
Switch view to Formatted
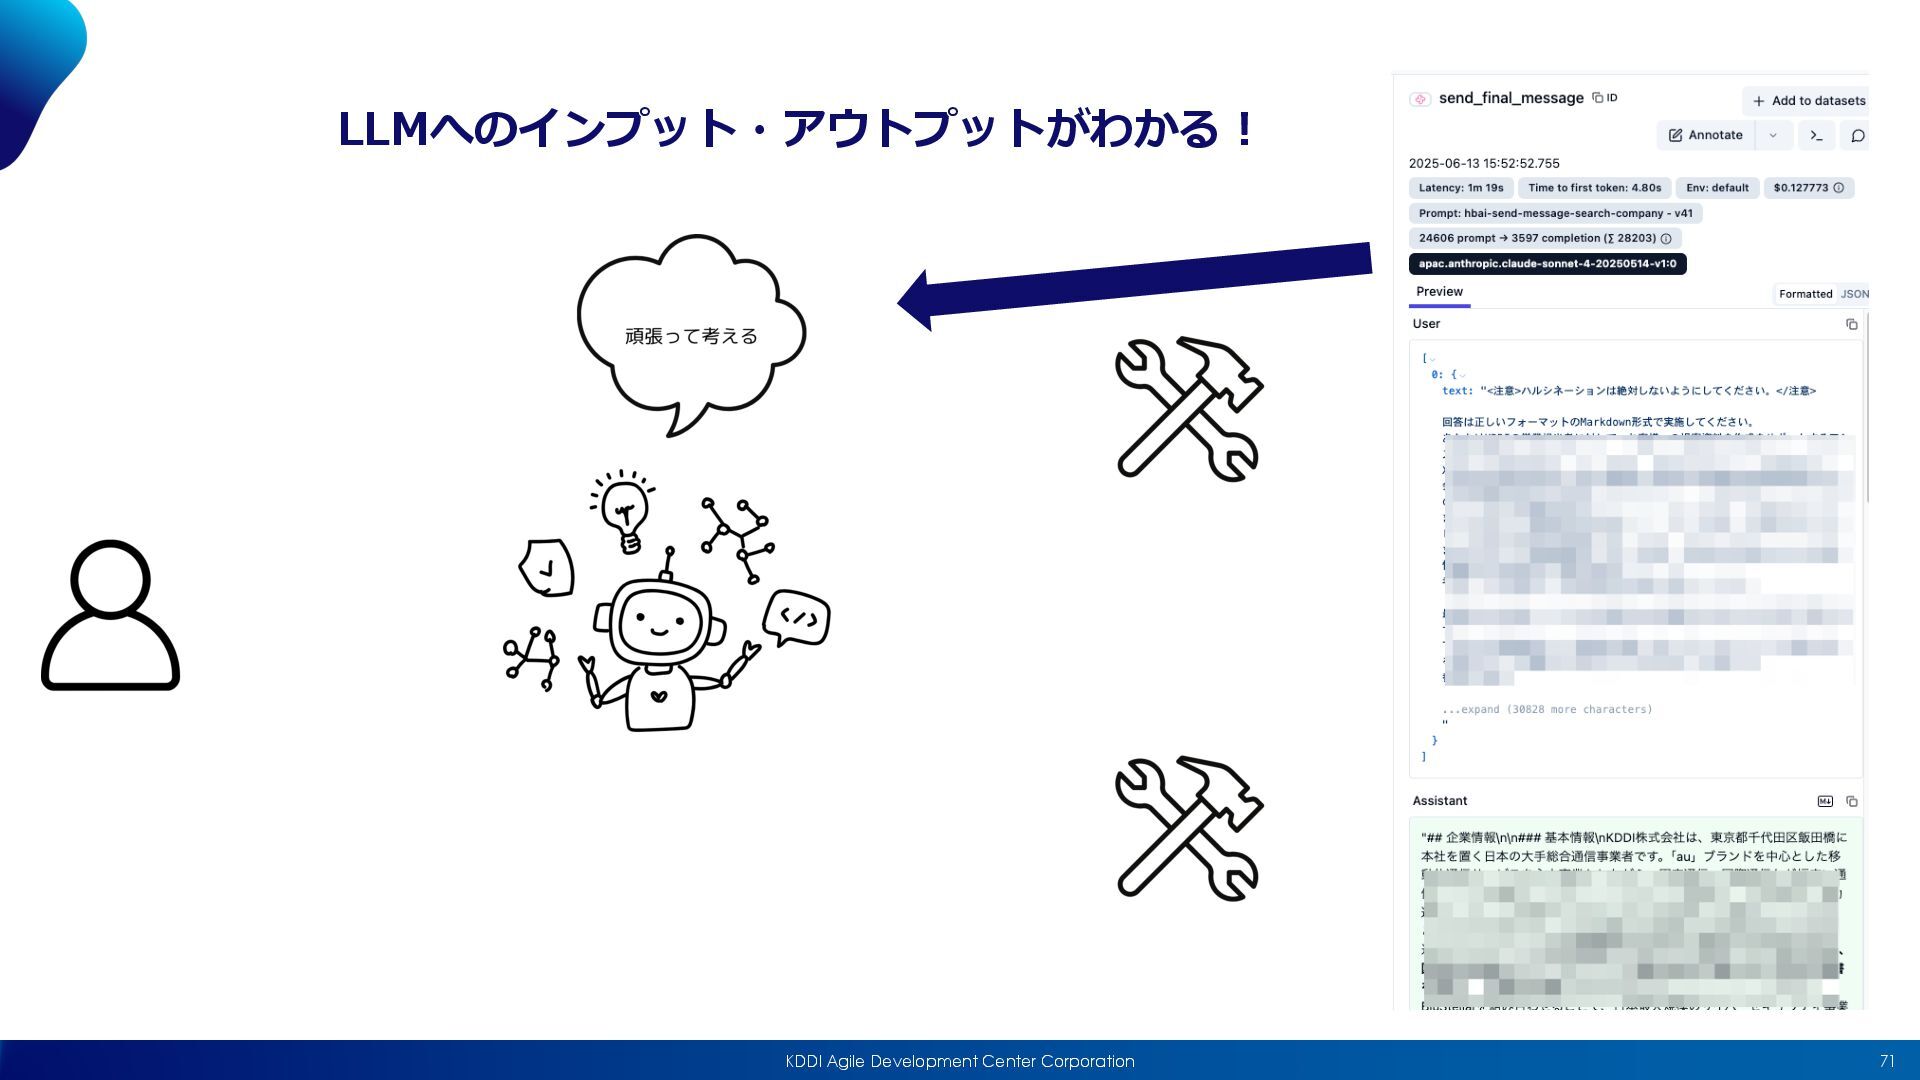[x=1805, y=294]
